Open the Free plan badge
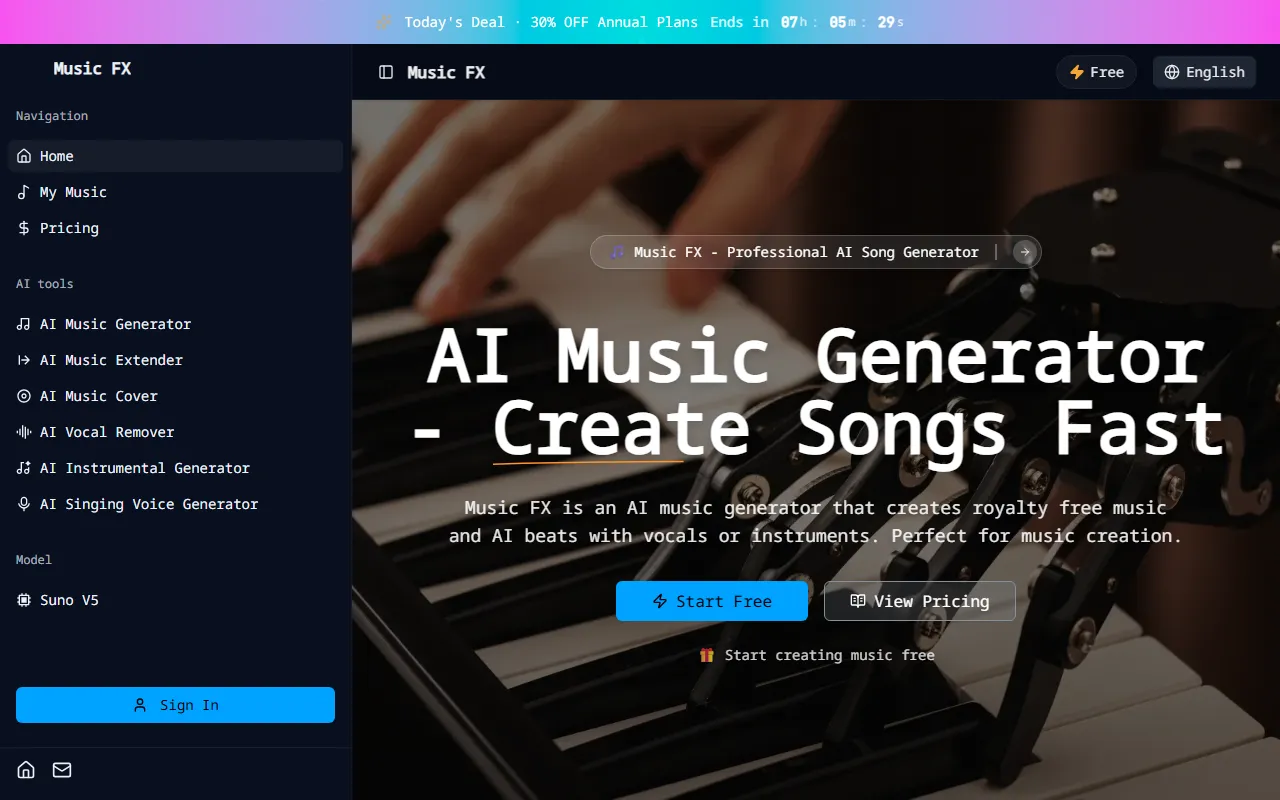The width and height of the screenshot is (1280, 800). click(x=1096, y=72)
